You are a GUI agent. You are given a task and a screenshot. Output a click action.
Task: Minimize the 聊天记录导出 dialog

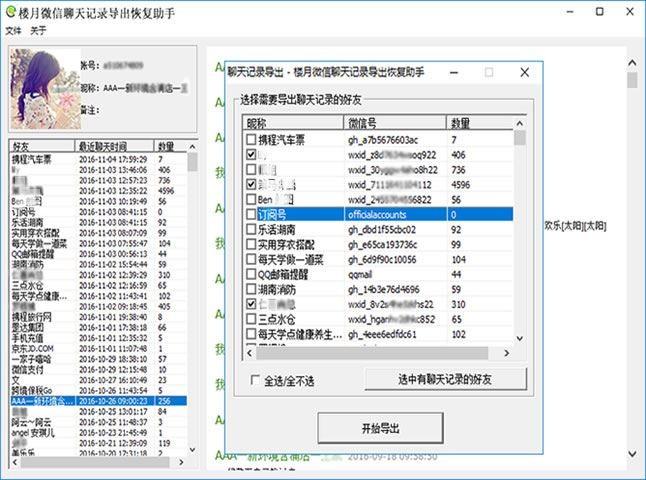(454, 73)
